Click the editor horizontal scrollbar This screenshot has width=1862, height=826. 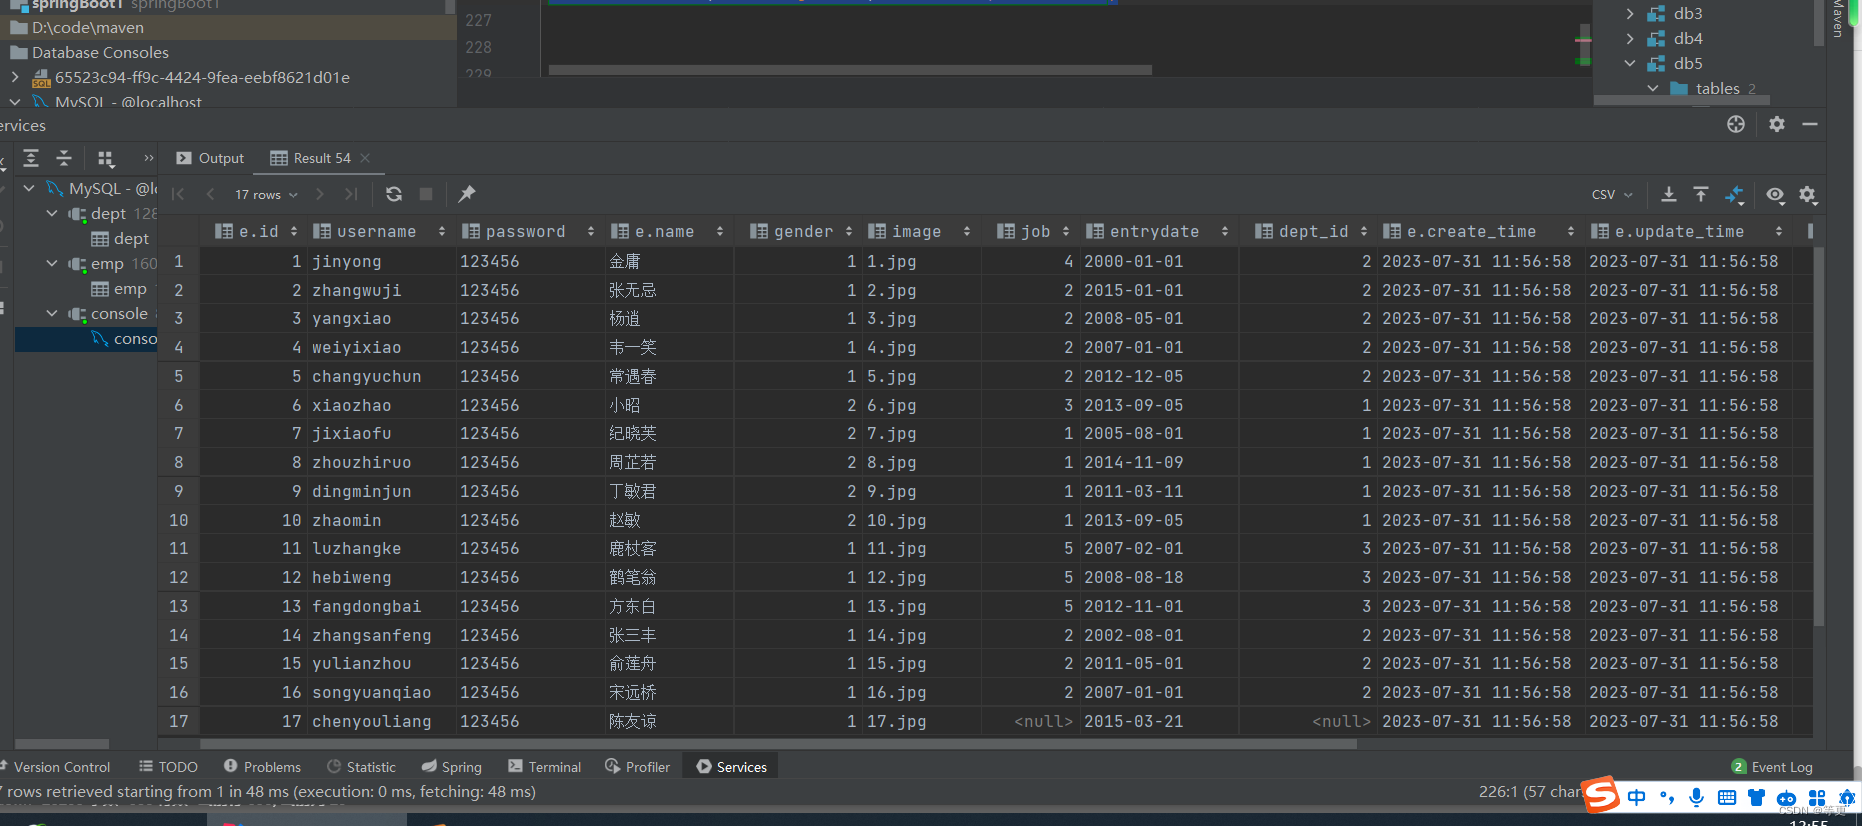click(850, 70)
